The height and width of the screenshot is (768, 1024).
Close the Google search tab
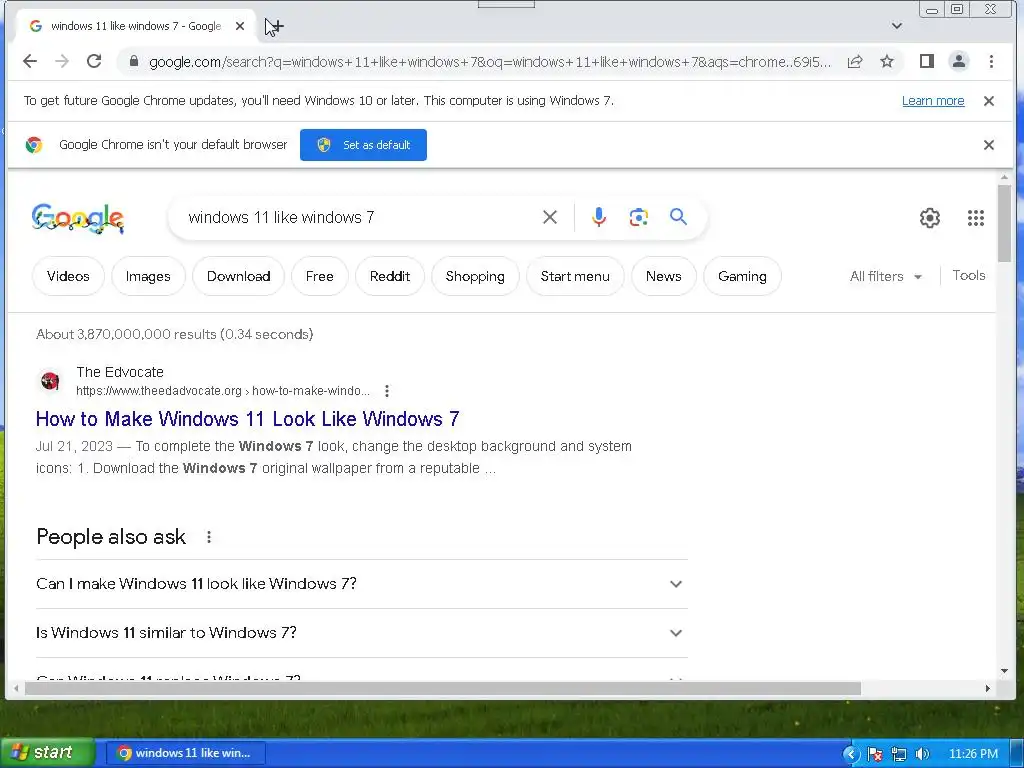coord(240,26)
